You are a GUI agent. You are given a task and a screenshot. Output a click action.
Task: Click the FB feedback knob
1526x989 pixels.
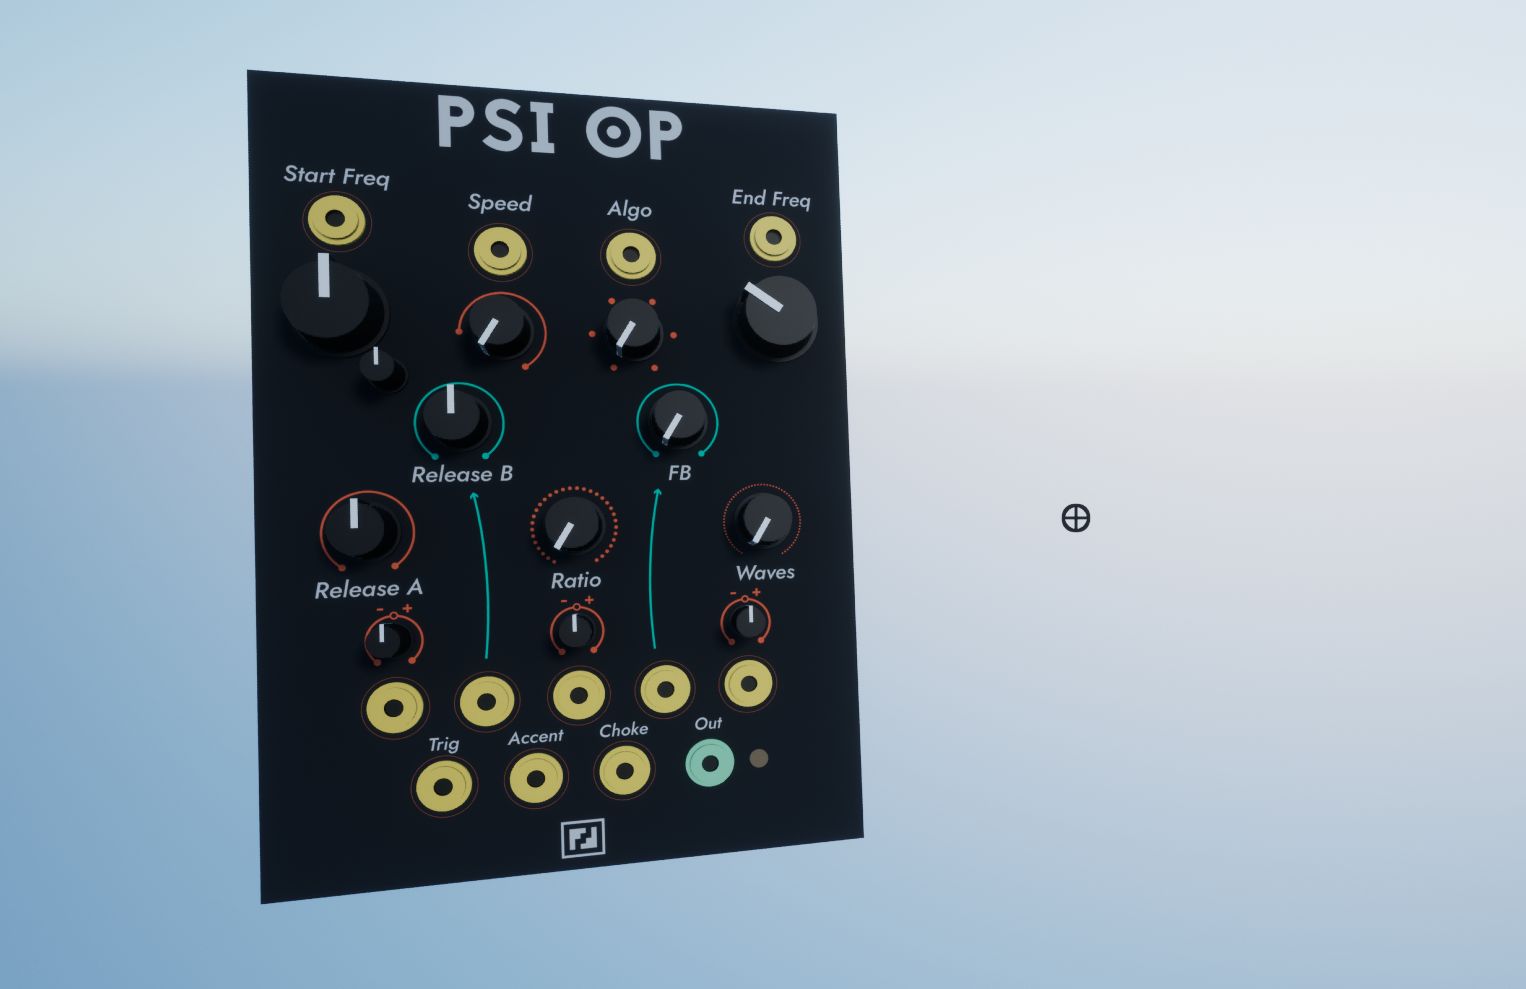677,419
